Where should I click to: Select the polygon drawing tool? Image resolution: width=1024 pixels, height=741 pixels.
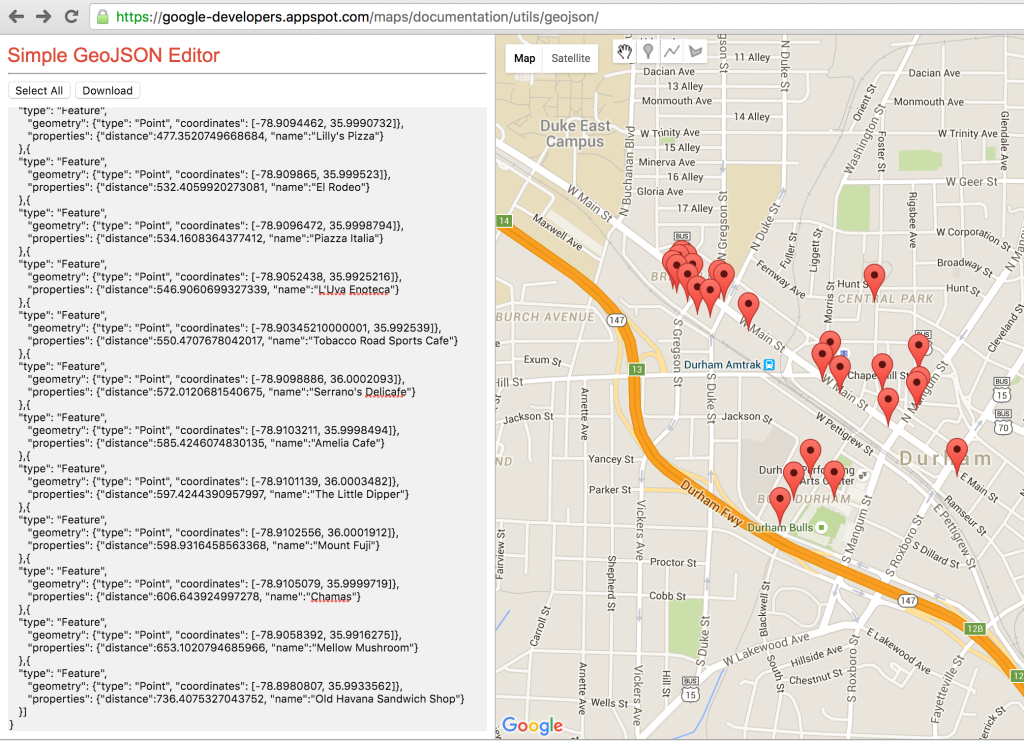(x=695, y=51)
